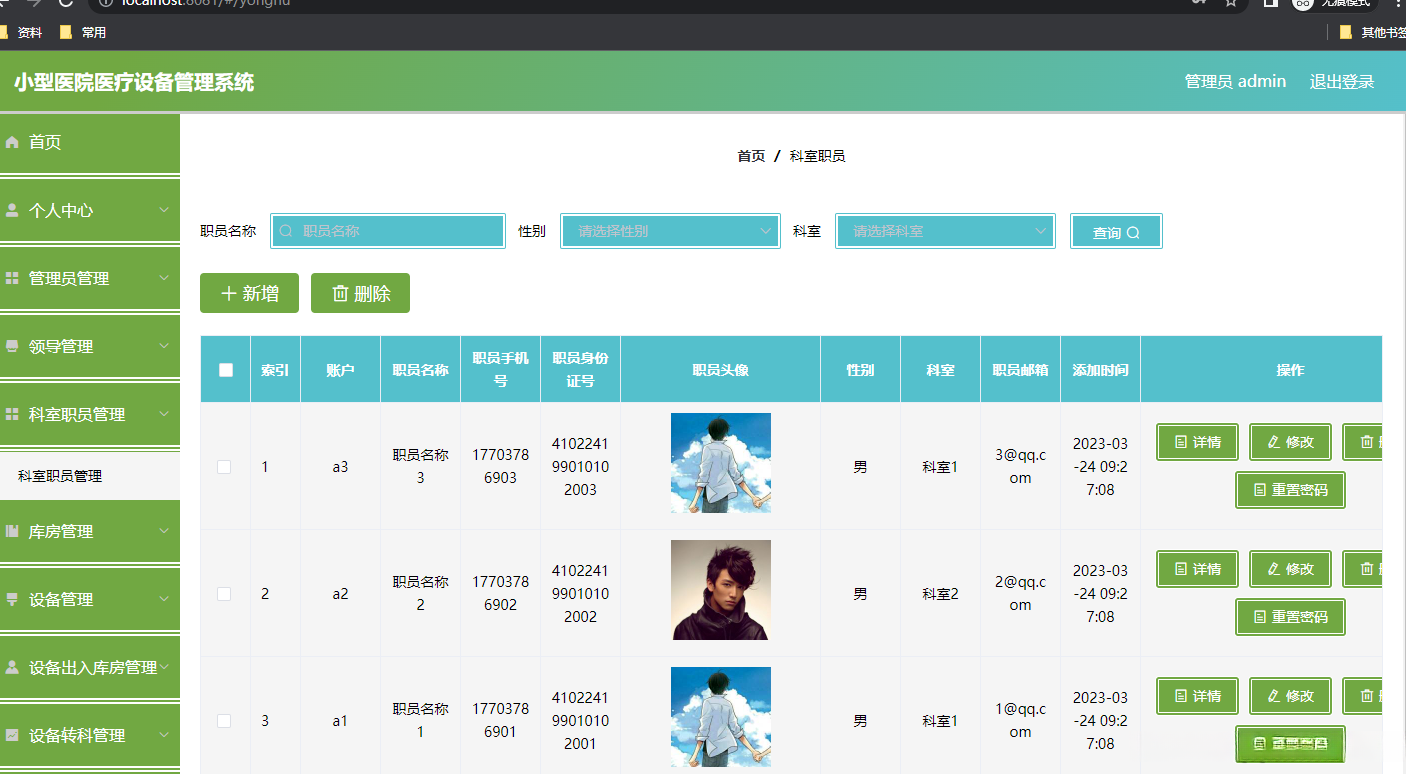This screenshot has width=1406, height=774.
Task: Click the 3@qq.com email cell
Action: 1020,467
